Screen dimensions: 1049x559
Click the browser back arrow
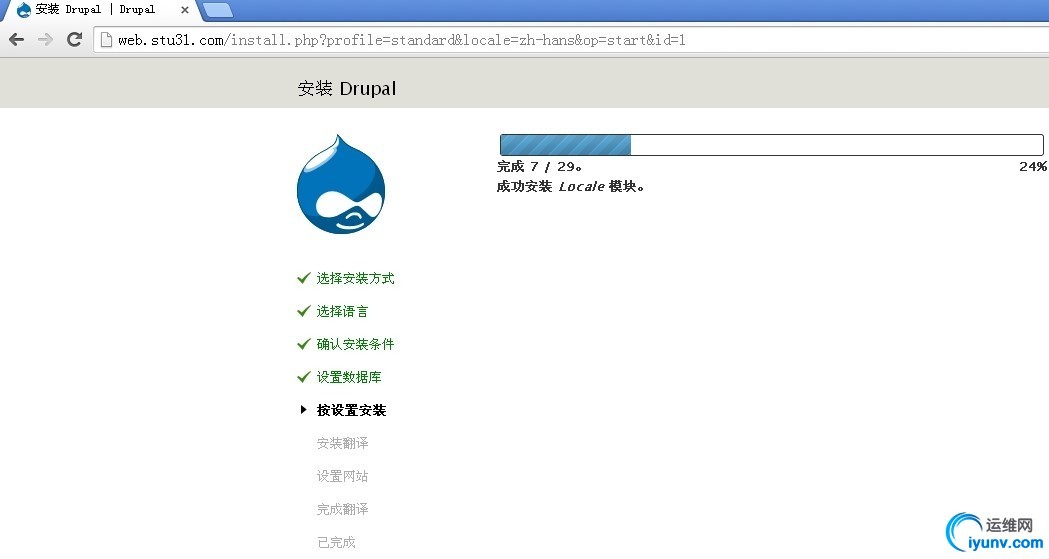click(17, 39)
